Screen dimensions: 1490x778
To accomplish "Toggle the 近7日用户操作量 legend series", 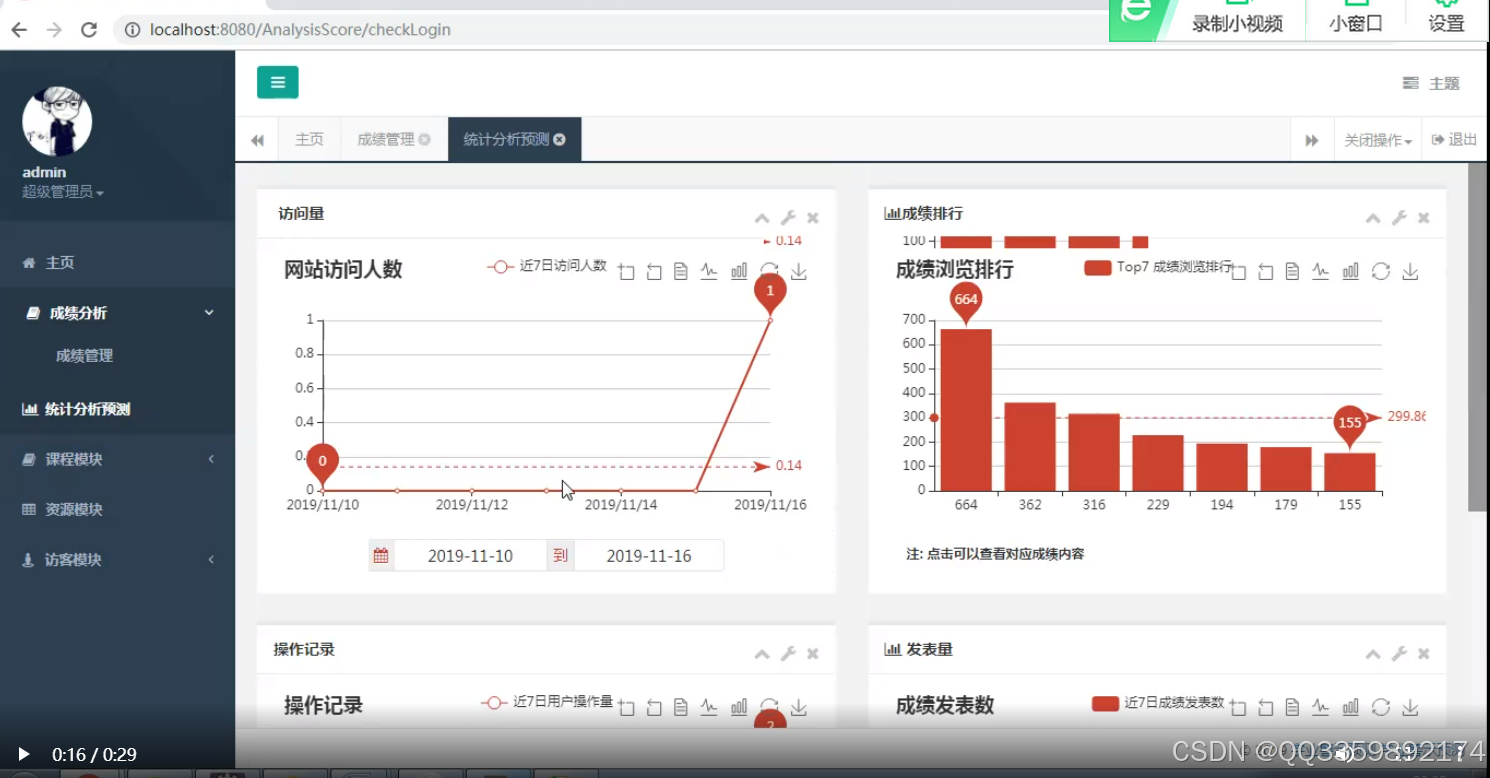I will click(x=547, y=702).
